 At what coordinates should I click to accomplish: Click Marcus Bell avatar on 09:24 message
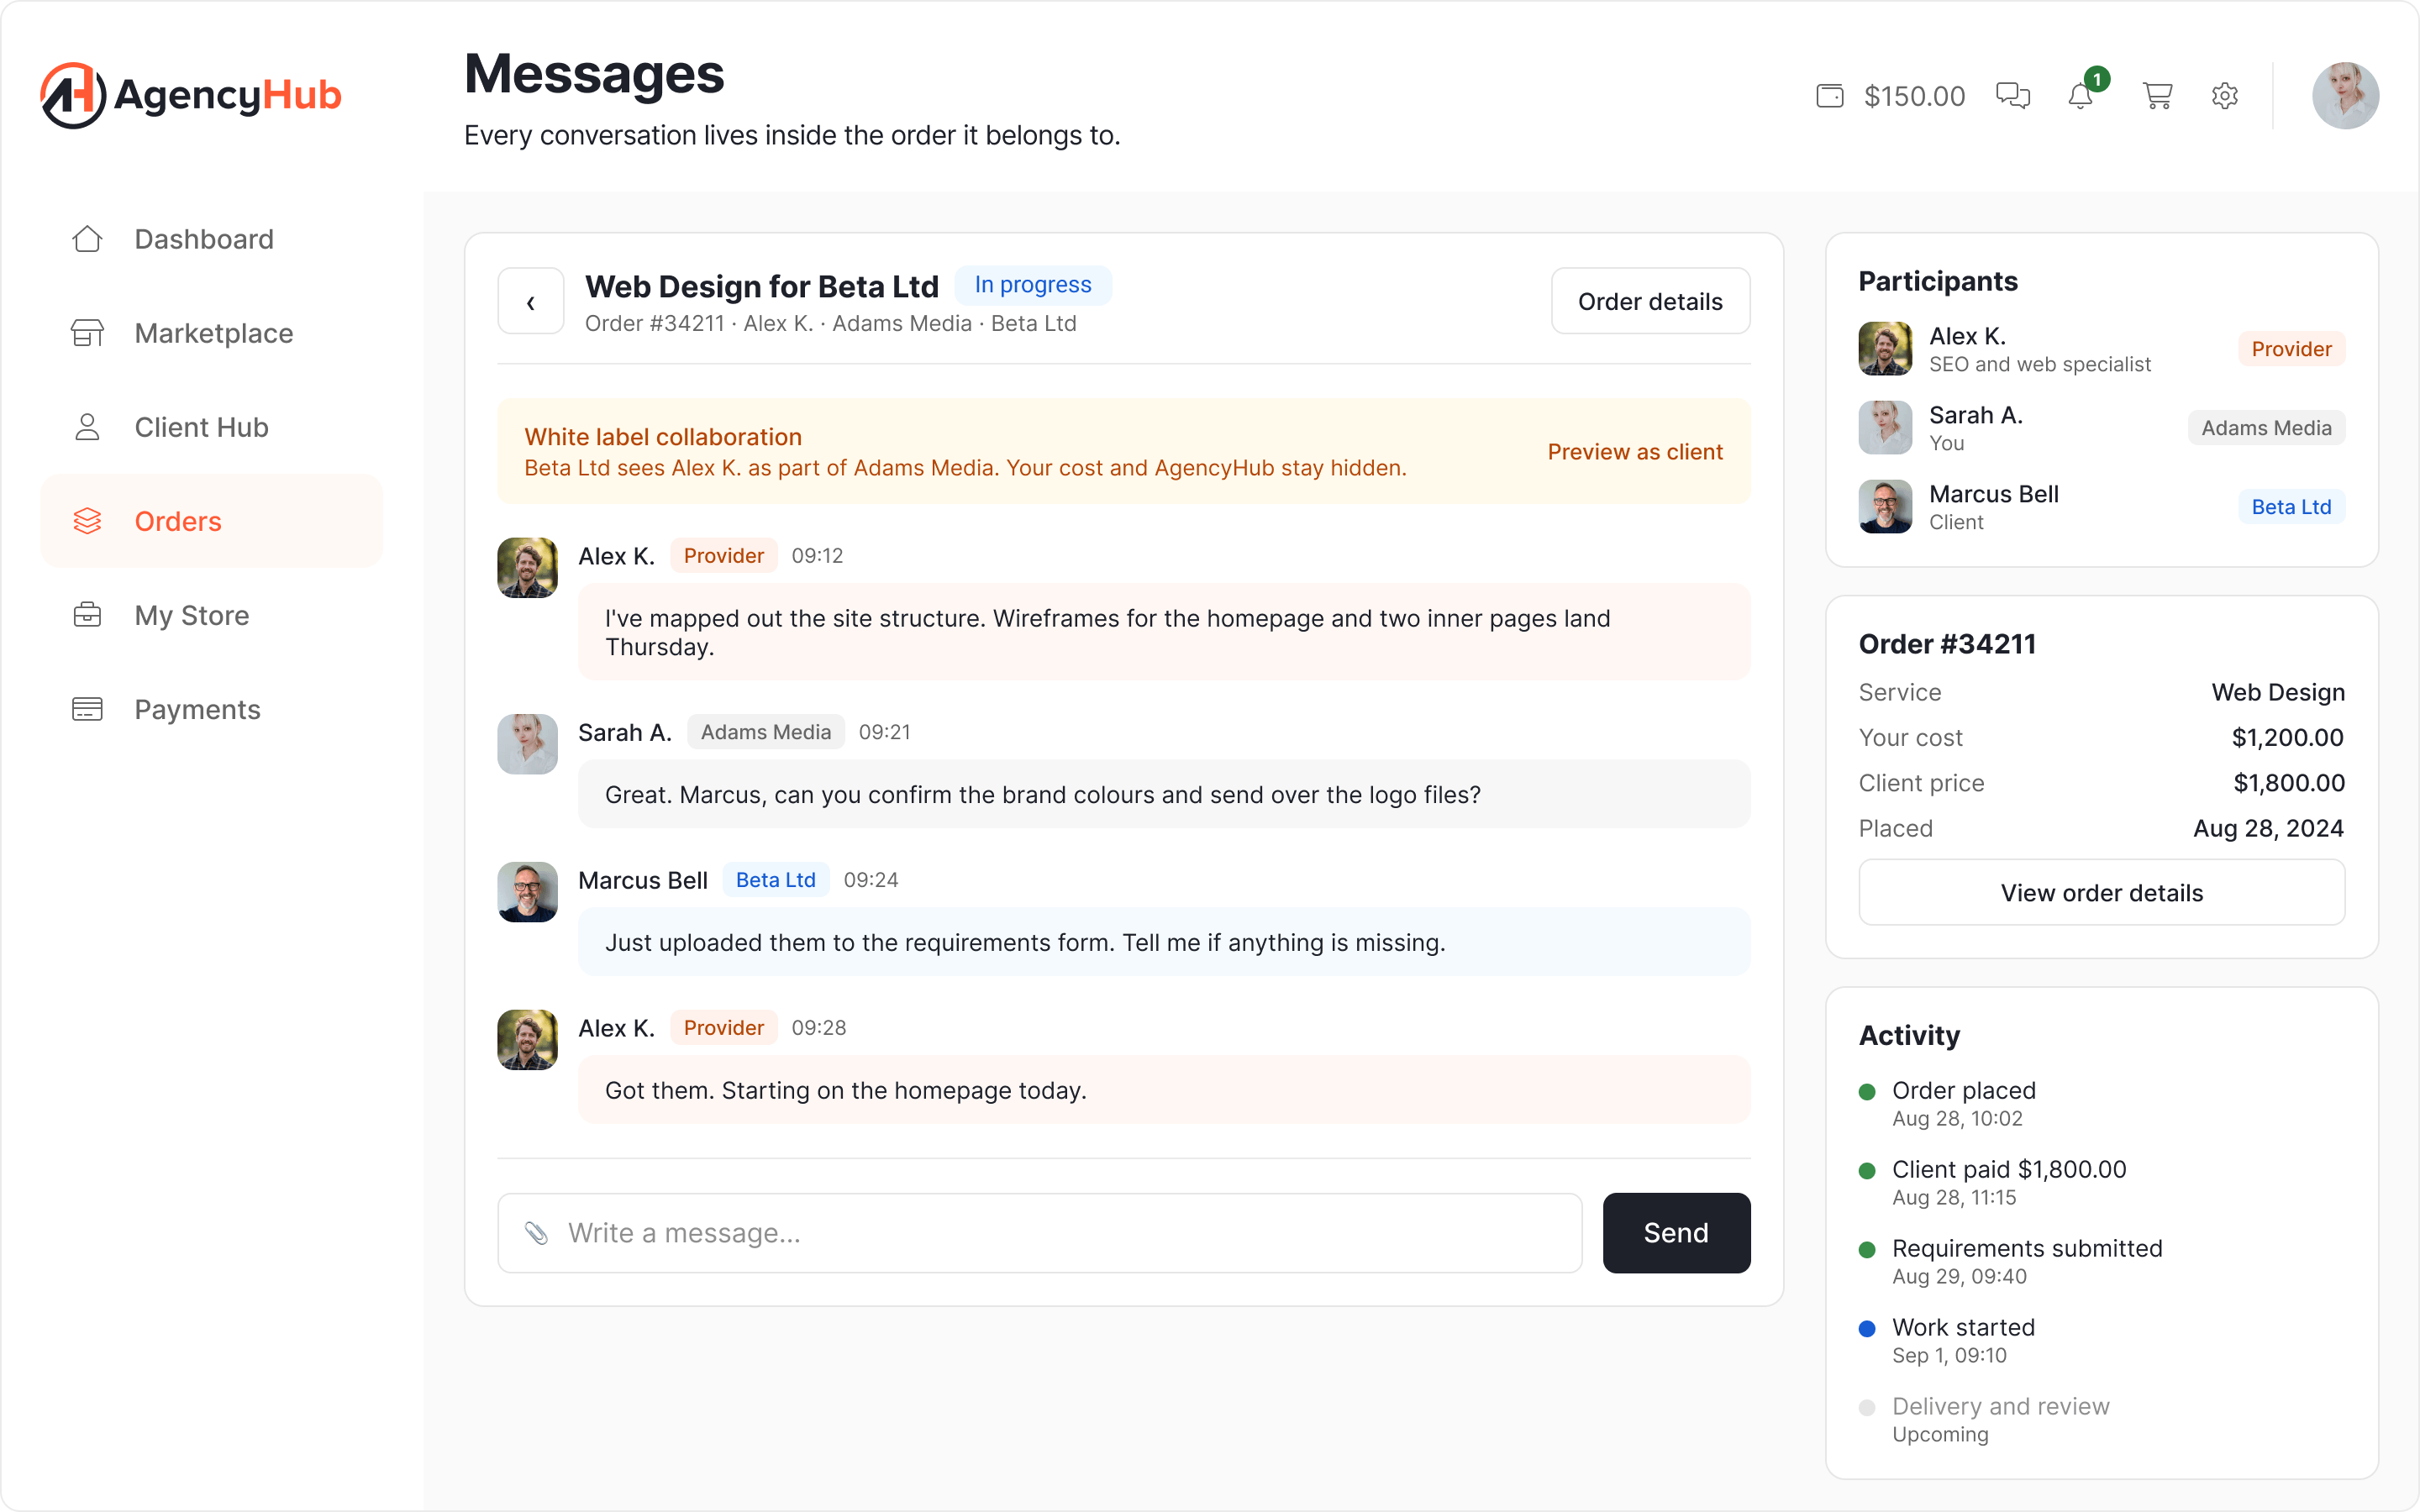pos(527,892)
